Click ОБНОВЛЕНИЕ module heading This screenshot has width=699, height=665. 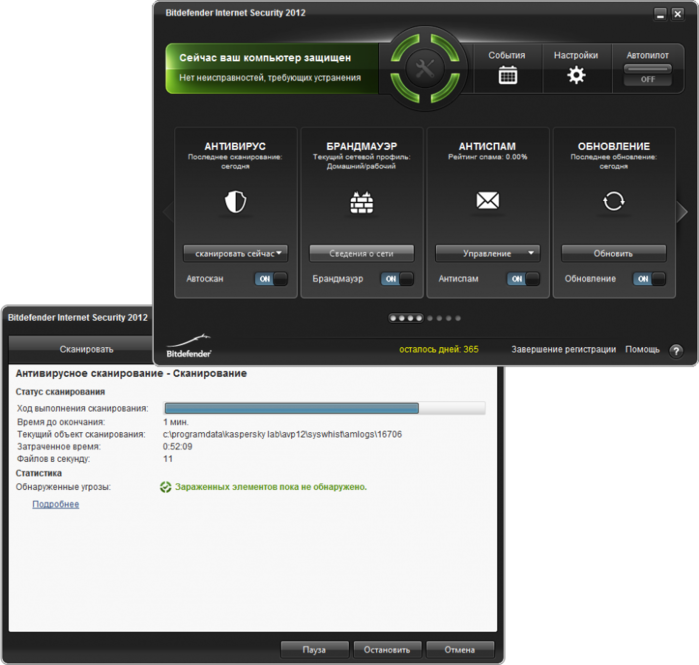(x=614, y=146)
